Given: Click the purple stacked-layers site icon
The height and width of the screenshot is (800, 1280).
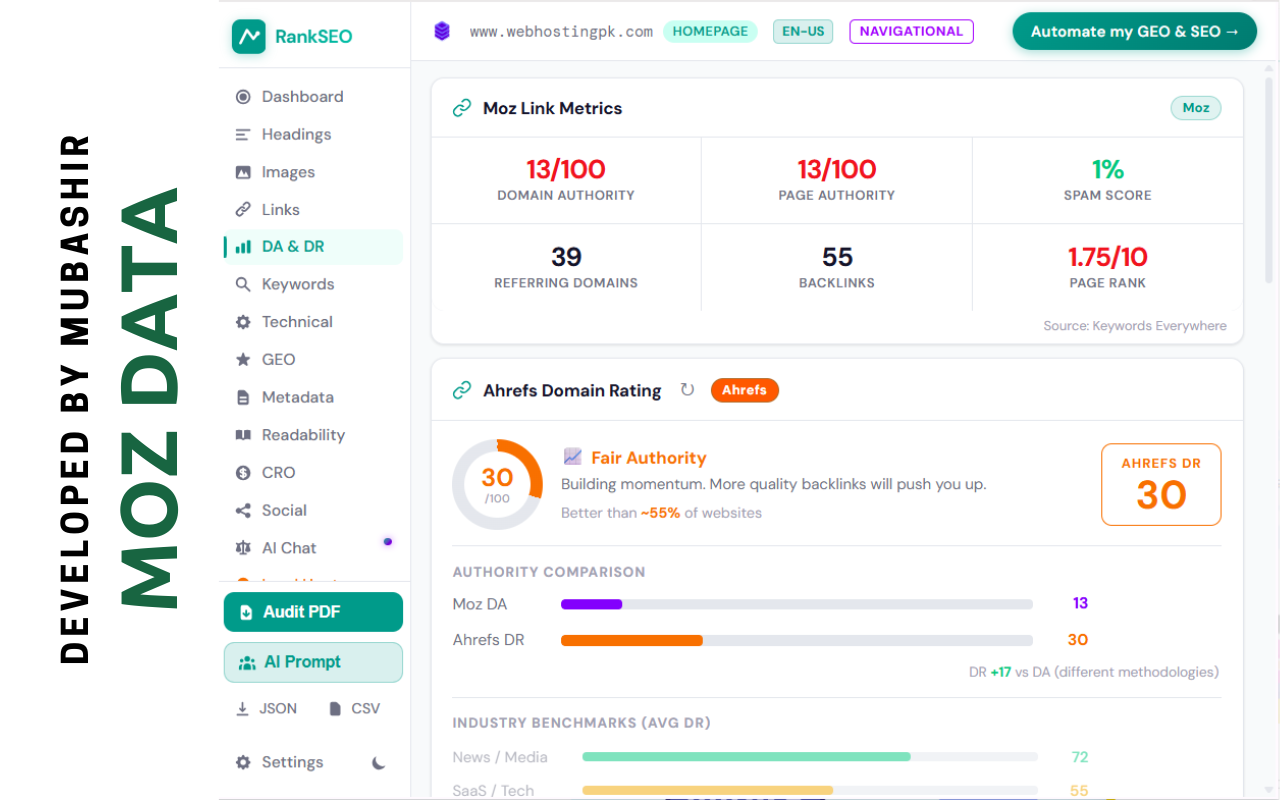Looking at the screenshot, I should (442, 31).
